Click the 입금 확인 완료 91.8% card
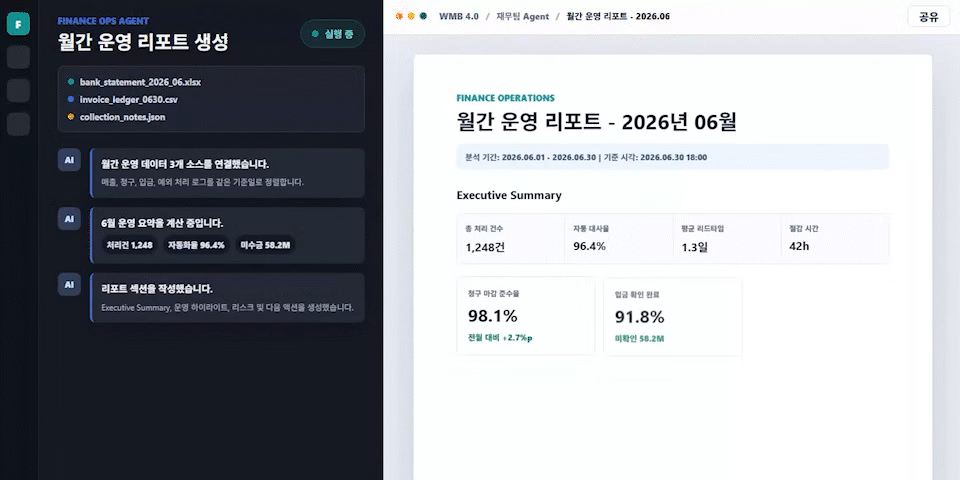 [673, 316]
